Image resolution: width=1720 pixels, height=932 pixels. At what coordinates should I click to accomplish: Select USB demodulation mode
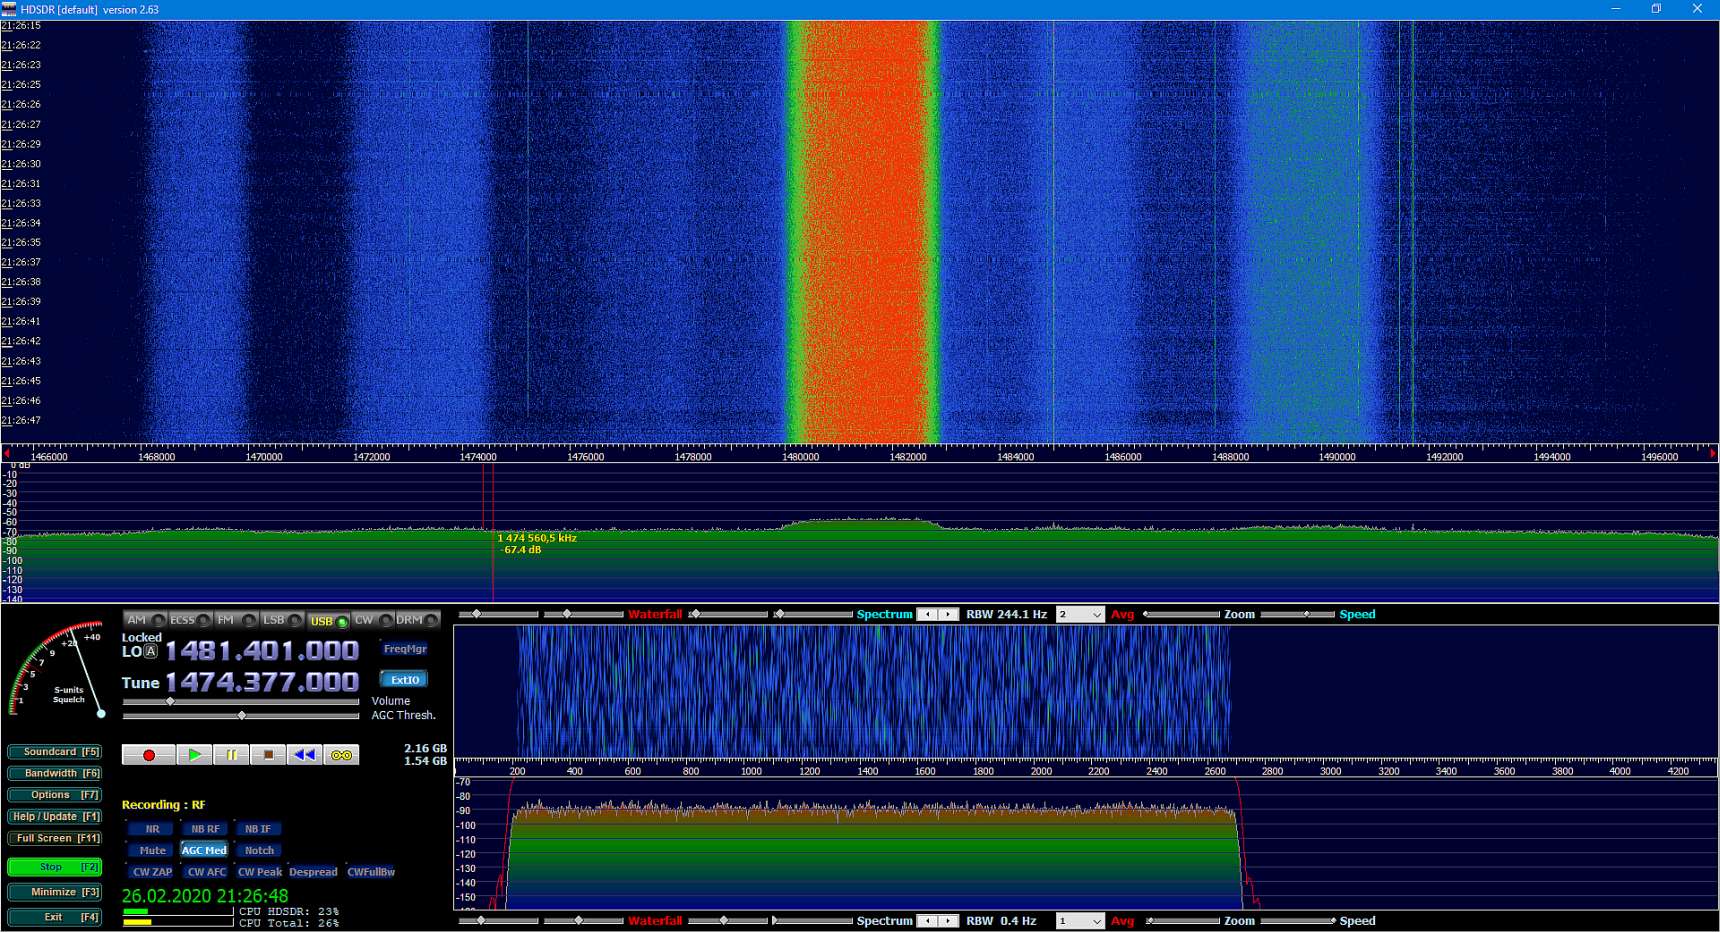328,621
